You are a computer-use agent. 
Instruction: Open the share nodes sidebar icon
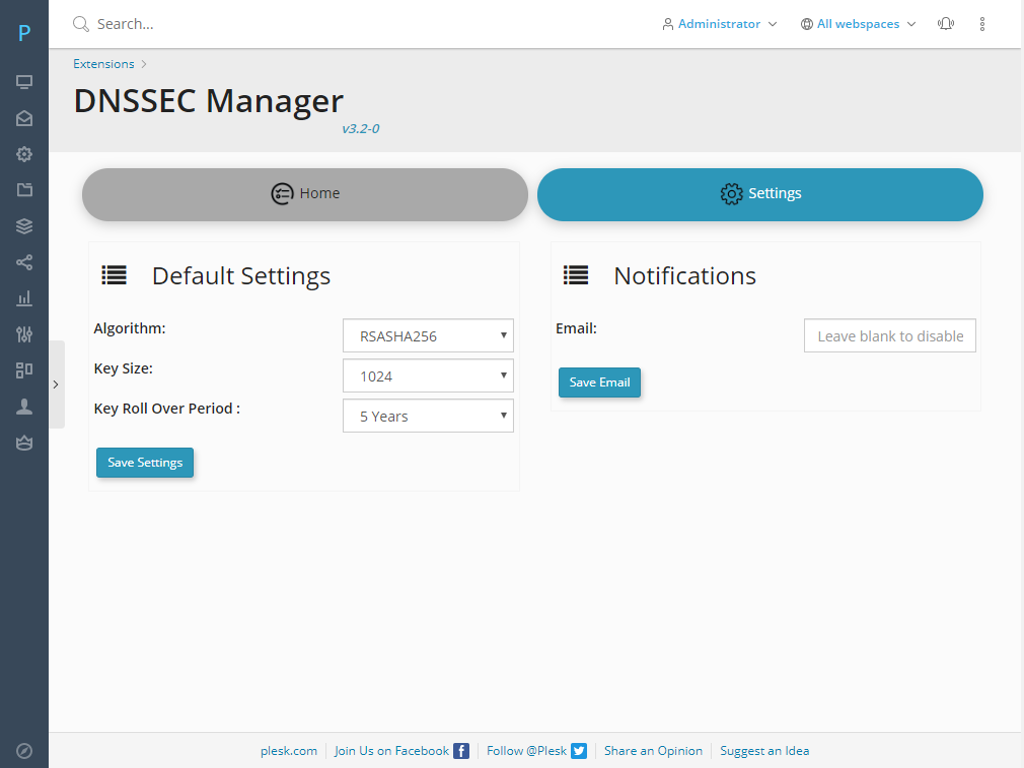pyautogui.click(x=24, y=263)
